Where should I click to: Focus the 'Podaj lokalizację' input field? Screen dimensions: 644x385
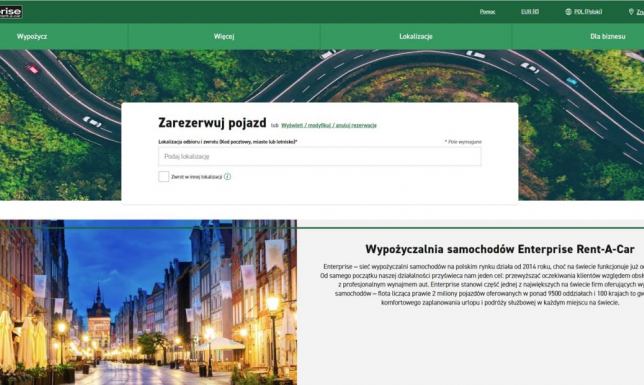[320, 157]
